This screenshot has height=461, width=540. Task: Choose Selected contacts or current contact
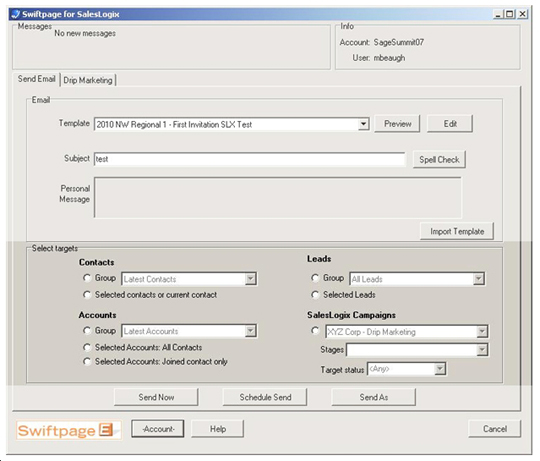(87, 295)
